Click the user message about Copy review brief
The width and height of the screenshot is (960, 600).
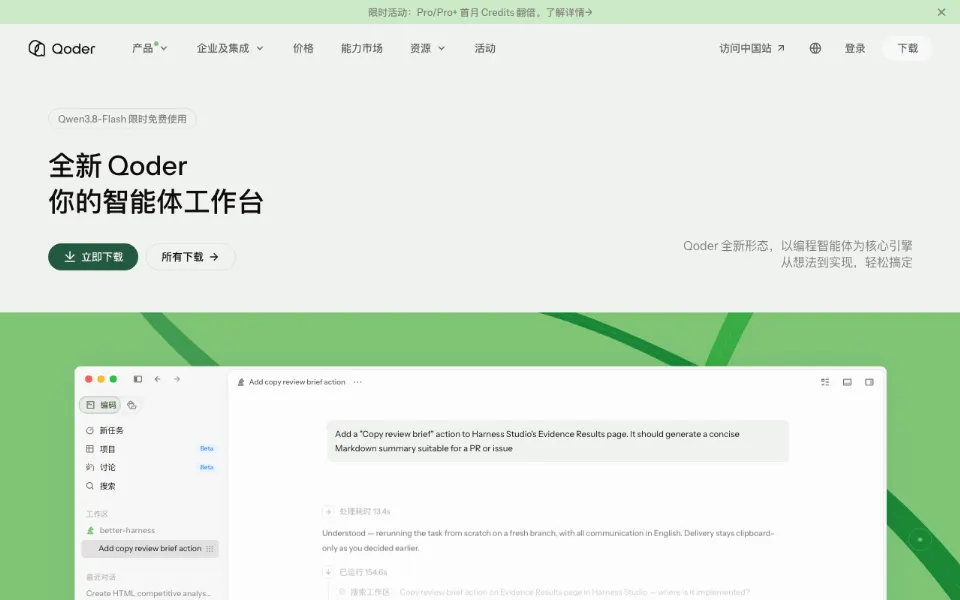558,441
